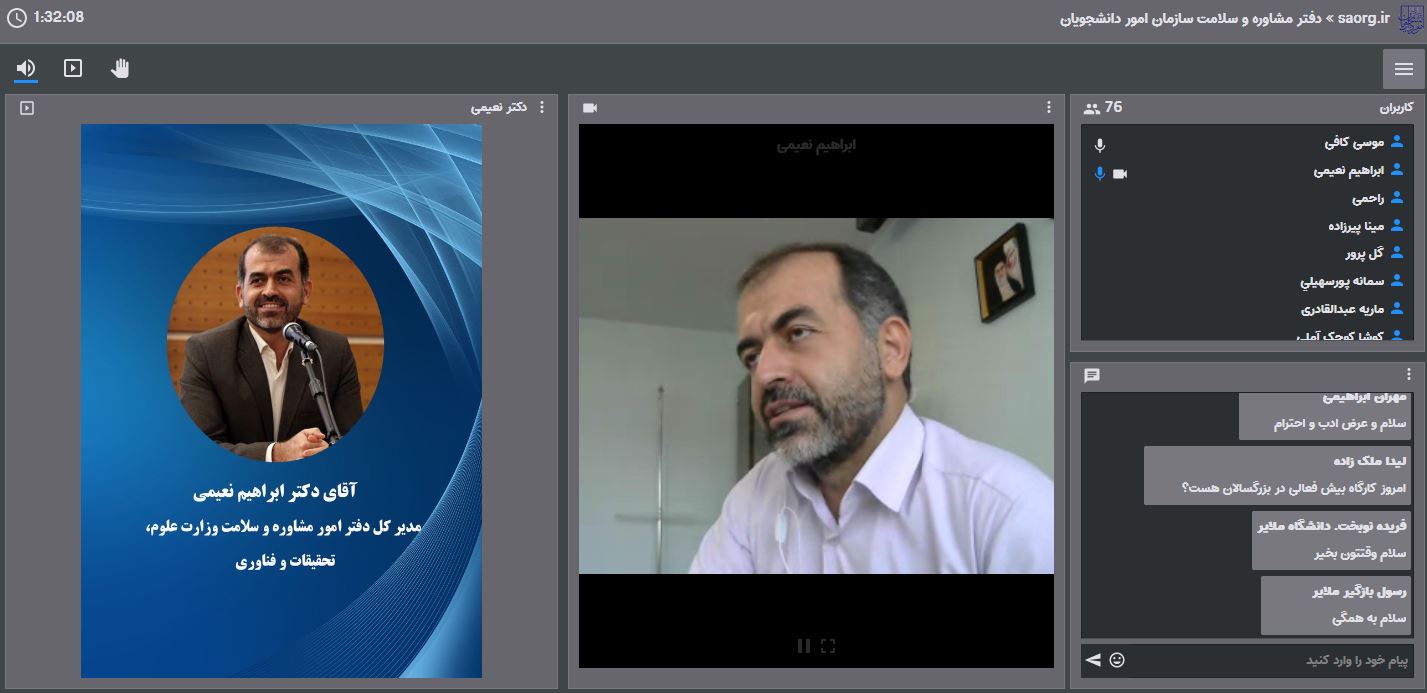Image resolution: width=1427 pixels, height=693 pixels.
Task: Open the hamburger main menu
Action: pyautogui.click(x=1403, y=69)
